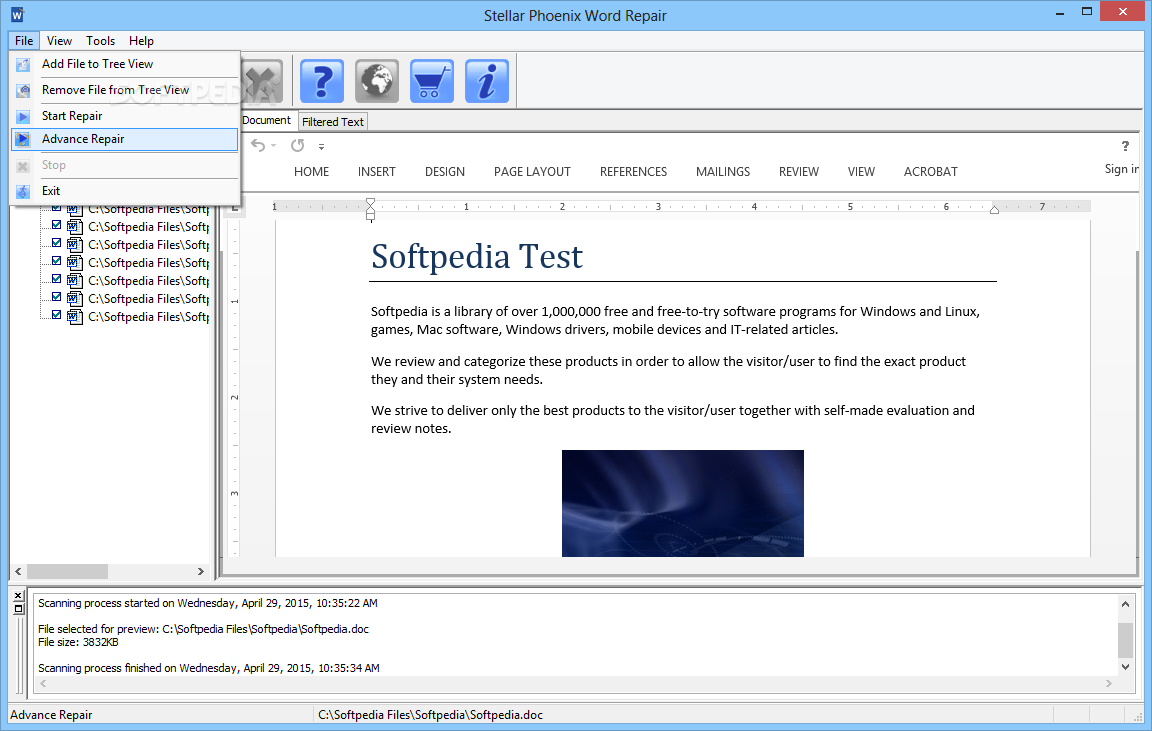Screen dimensions: 1152x731
Task: Open the REFERENCES ribbon tab
Action: [633, 172]
